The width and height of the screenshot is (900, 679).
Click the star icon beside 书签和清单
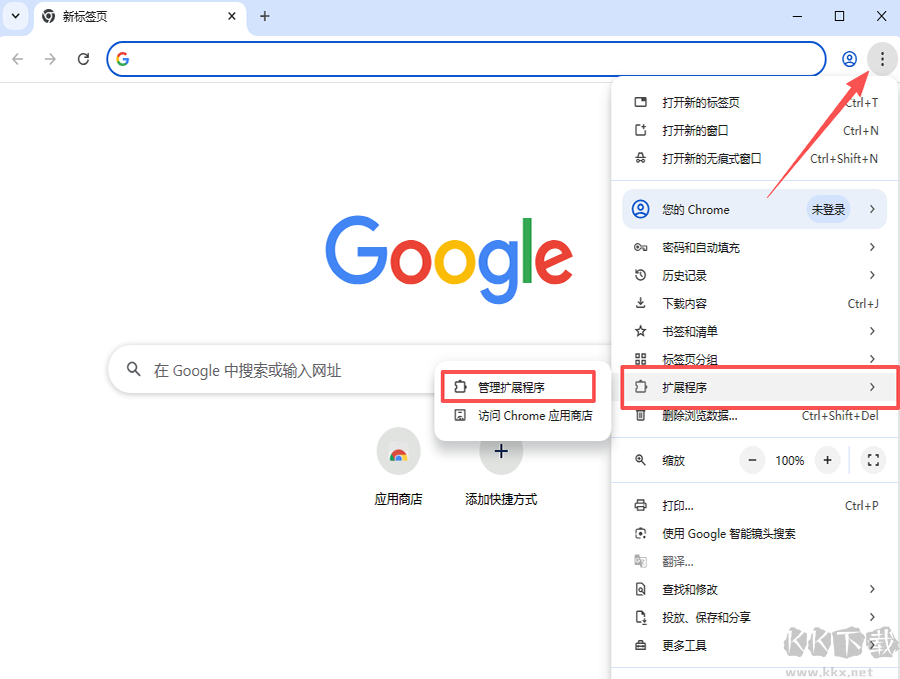[641, 331]
